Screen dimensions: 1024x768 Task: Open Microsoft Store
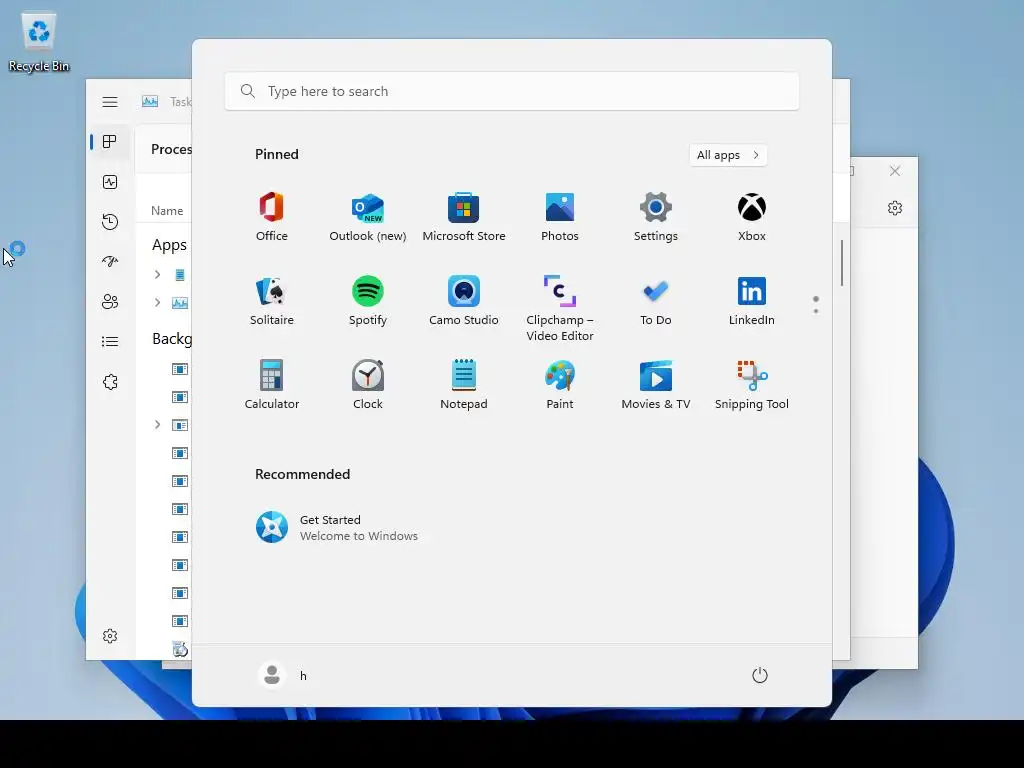point(464,217)
